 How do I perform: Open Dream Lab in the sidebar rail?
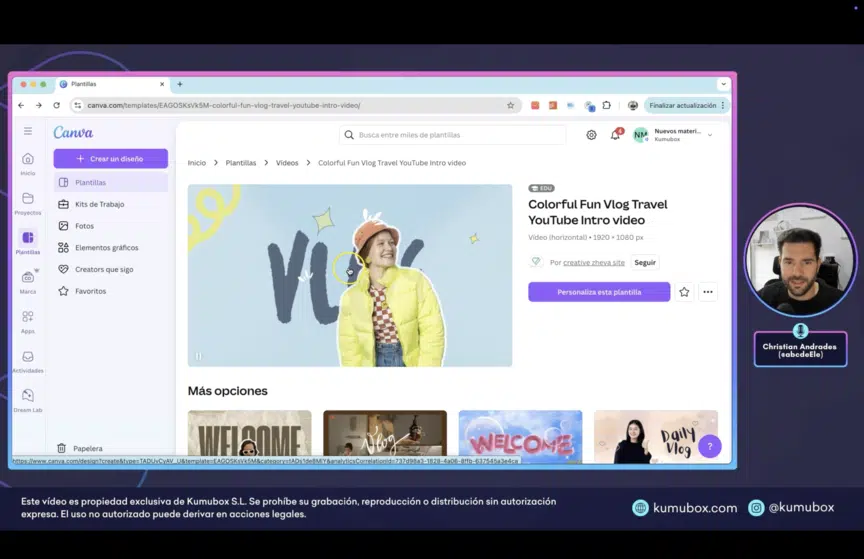pyautogui.click(x=28, y=401)
